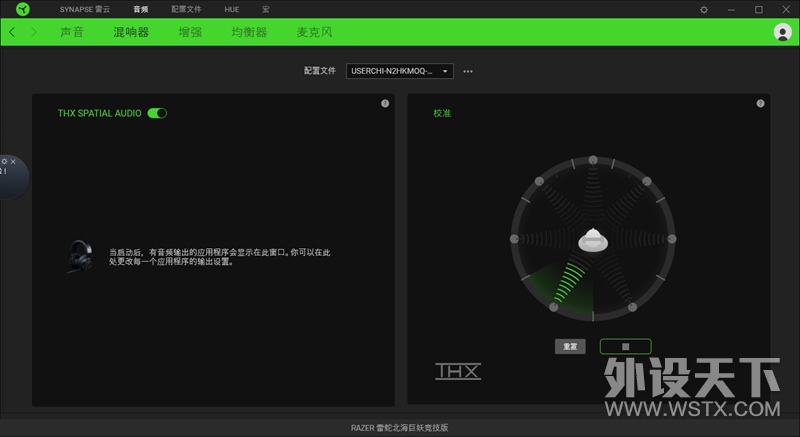The width and height of the screenshot is (800, 437).
Task: Switch to the SYNAPSE 雷云 tab
Action: [x=85, y=9]
